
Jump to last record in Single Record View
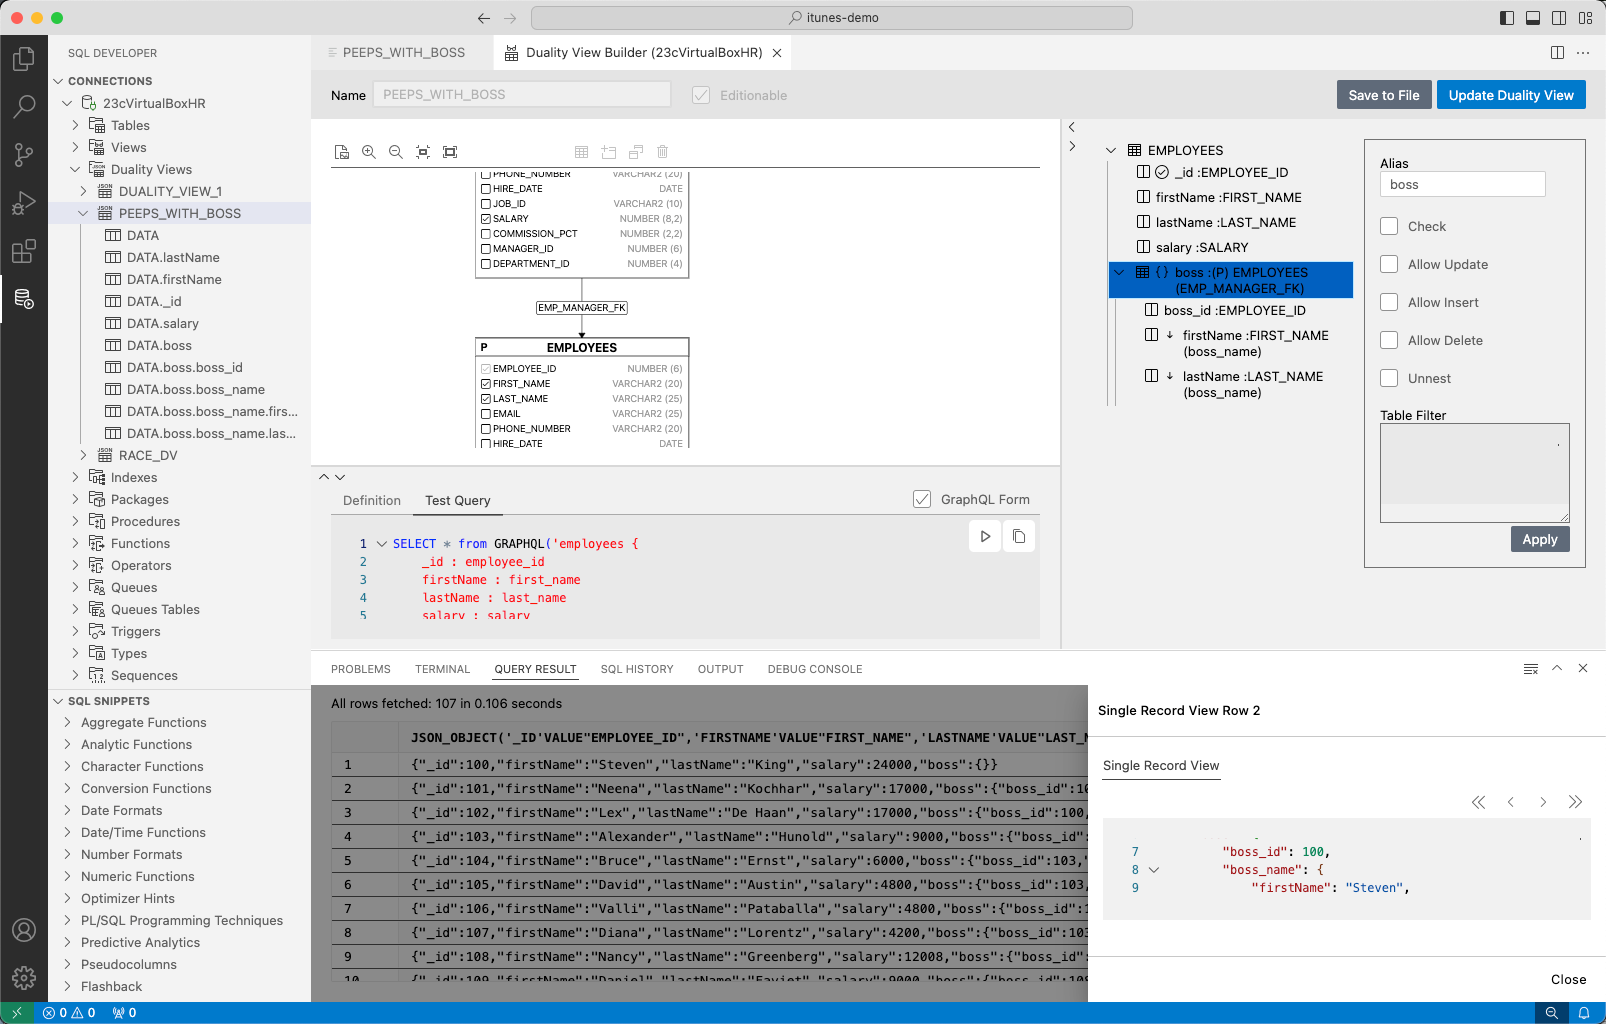[x=1576, y=802]
